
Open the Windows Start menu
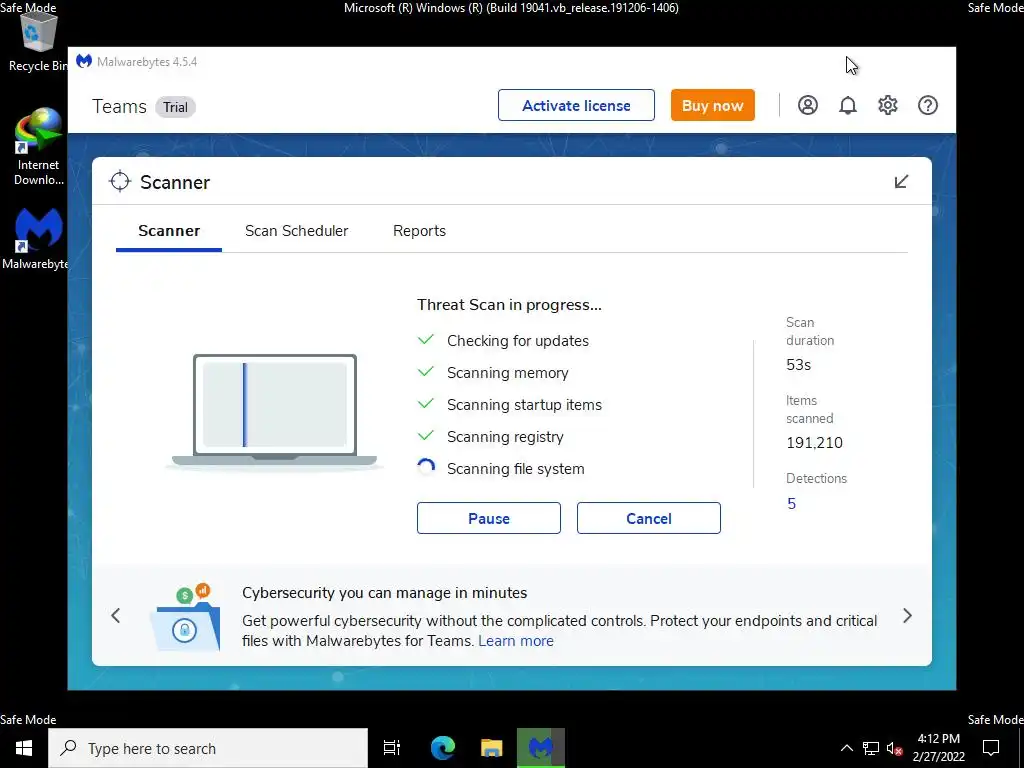click(x=24, y=748)
